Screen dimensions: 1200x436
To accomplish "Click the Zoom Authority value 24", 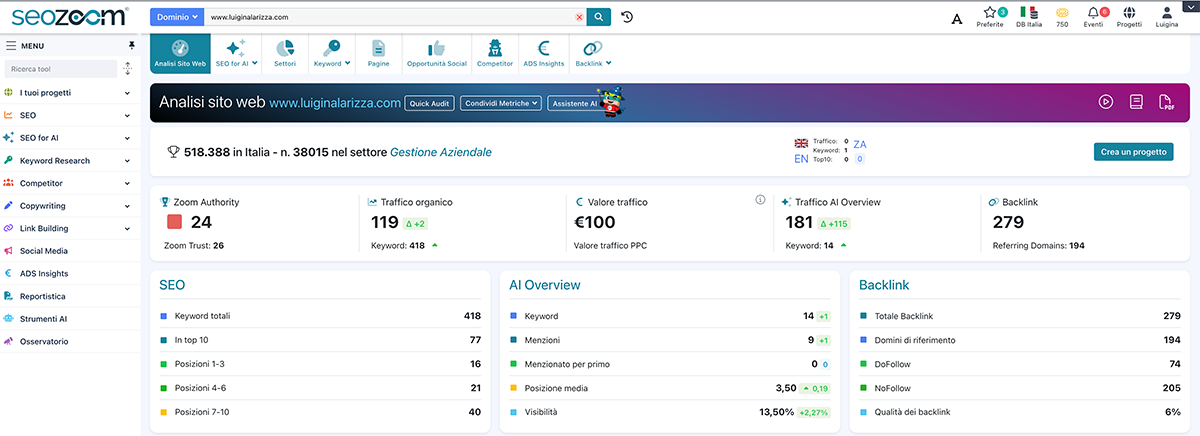I will click(x=201, y=223).
